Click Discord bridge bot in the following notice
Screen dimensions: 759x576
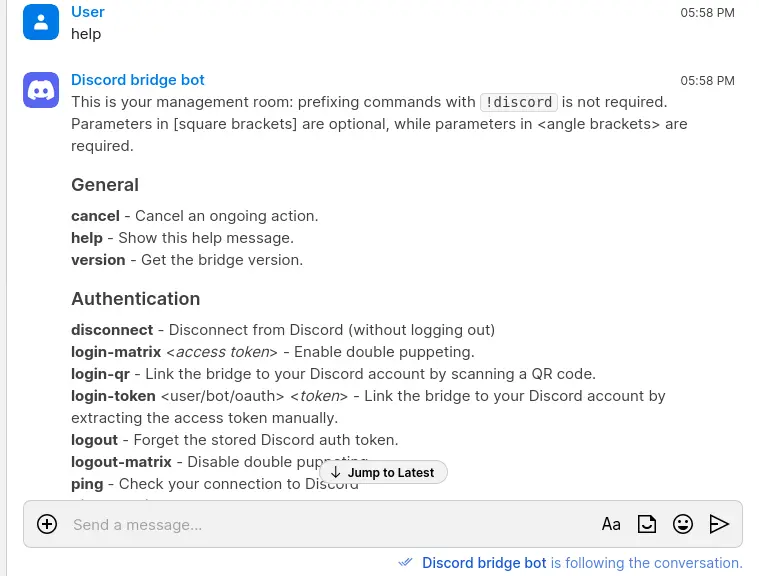coord(484,563)
